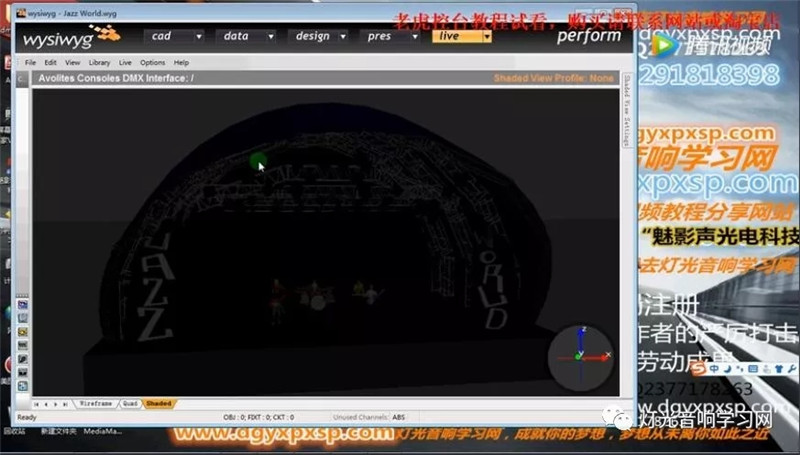Open the File menu
The height and width of the screenshot is (455, 800).
coord(31,62)
